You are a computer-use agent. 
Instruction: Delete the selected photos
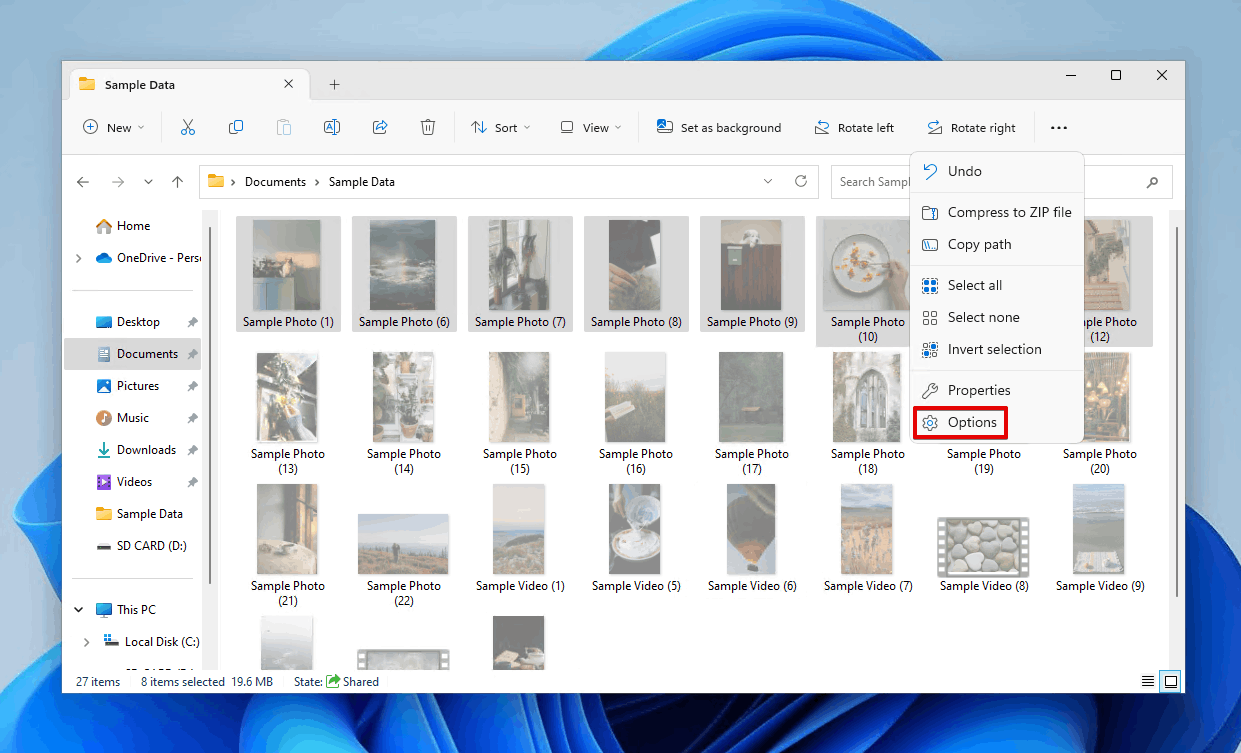(x=428, y=127)
